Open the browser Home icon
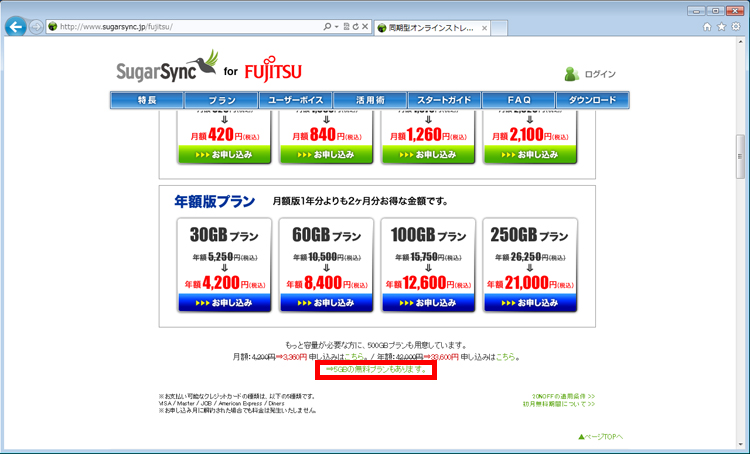 (707, 27)
